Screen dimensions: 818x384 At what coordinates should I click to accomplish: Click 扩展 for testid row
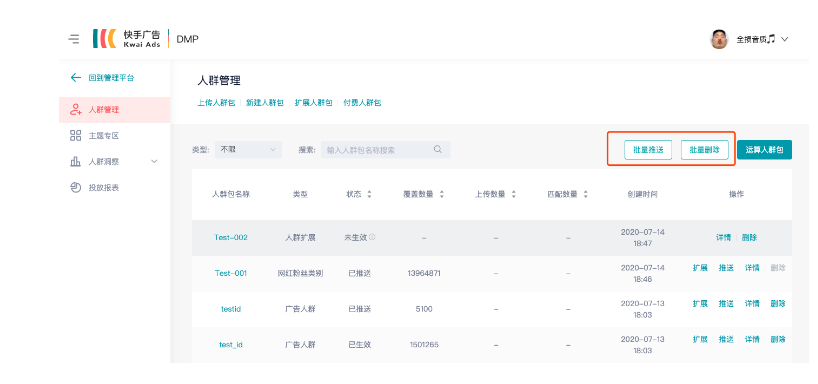coord(700,304)
